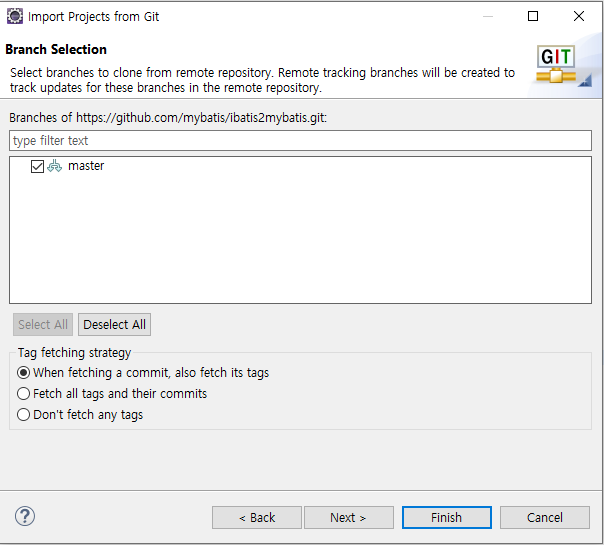Viewport: 604px width, 545px height.
Task: Select the master branch row label
Action: tap(86, 166)
